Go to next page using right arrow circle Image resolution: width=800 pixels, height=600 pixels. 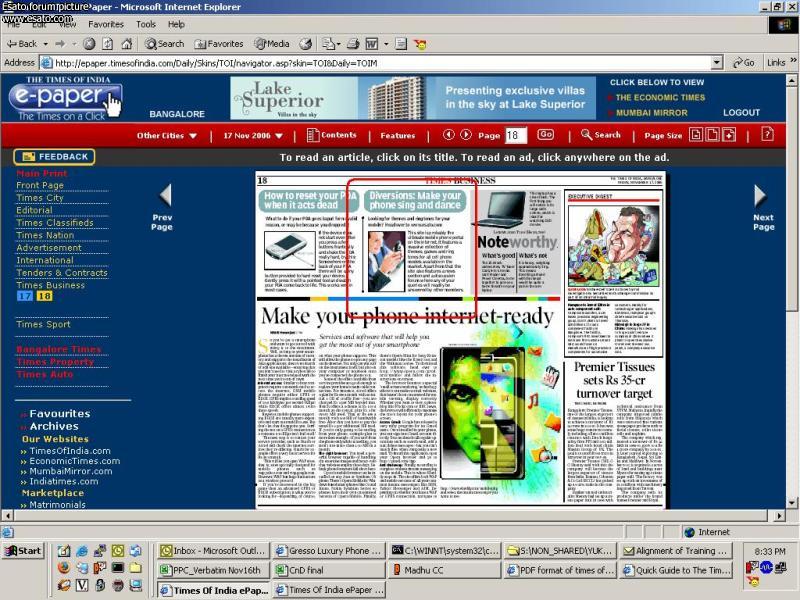pyautogui.click(x=466, y=135)
